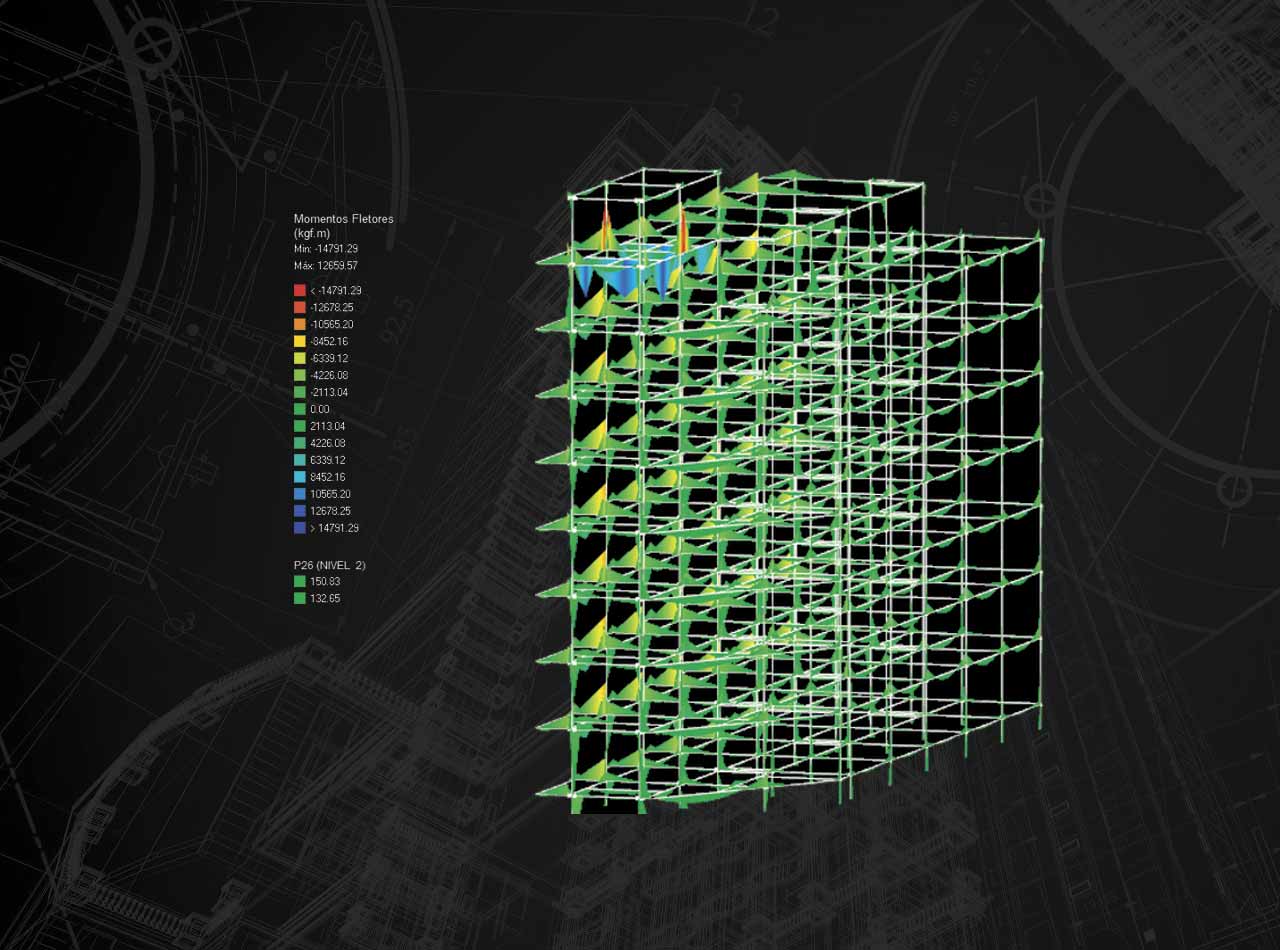Select the color swatch for -12678.25
The image size is (1280, 950).
(x=299, y=307)
